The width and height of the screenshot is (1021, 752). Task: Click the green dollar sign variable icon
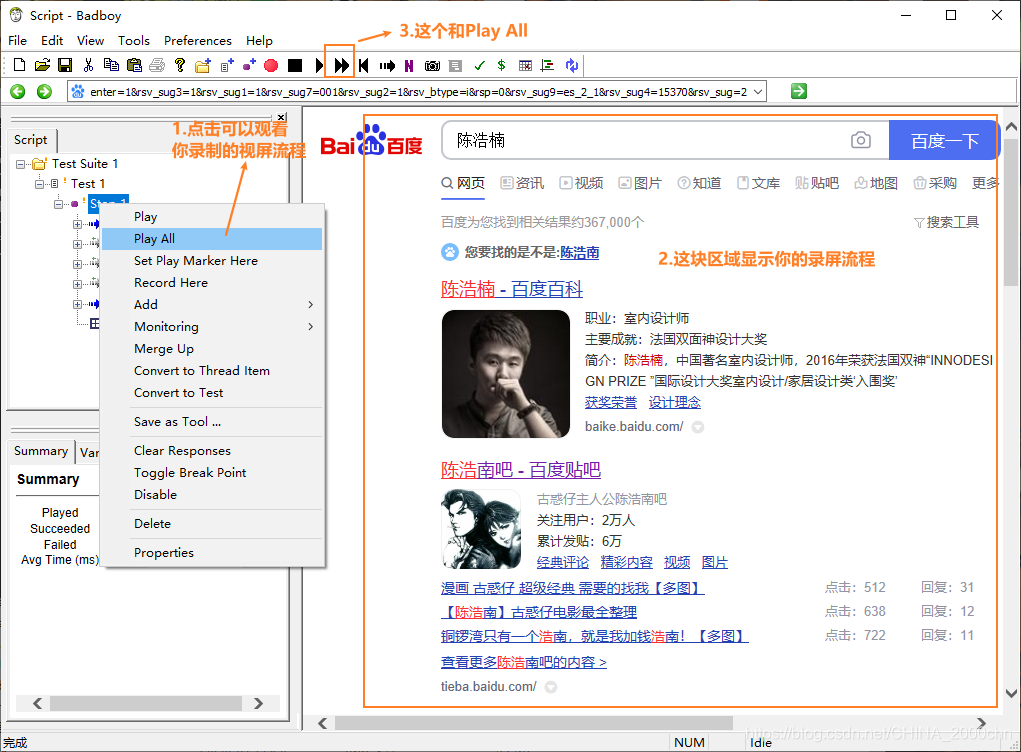click(501, 65)
